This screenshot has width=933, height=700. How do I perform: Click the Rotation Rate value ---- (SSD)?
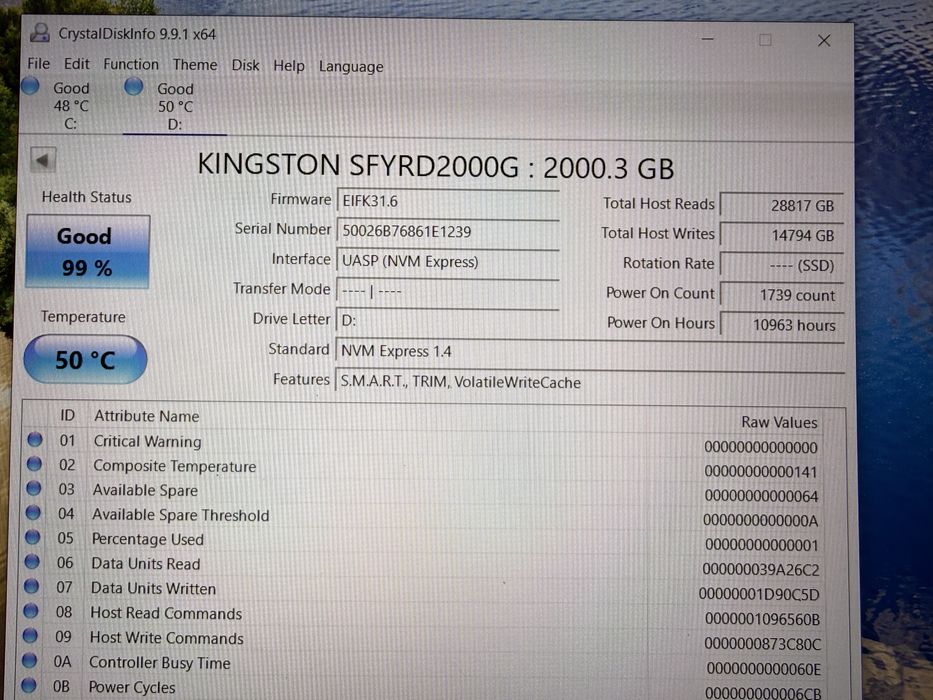pos(782,265)
